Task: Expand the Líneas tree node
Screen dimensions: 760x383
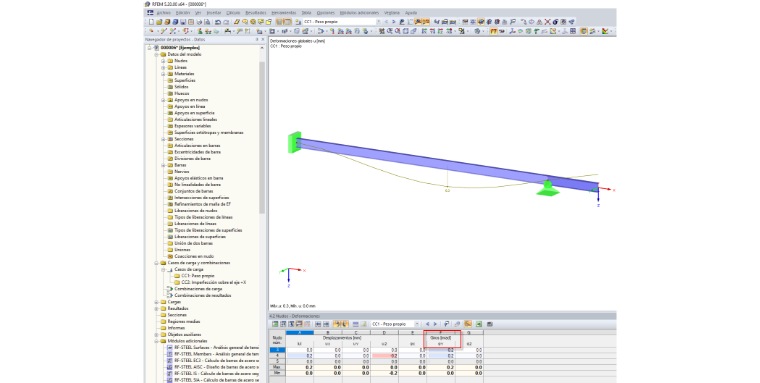Action: pyautogui.click(x=163, y=67)
